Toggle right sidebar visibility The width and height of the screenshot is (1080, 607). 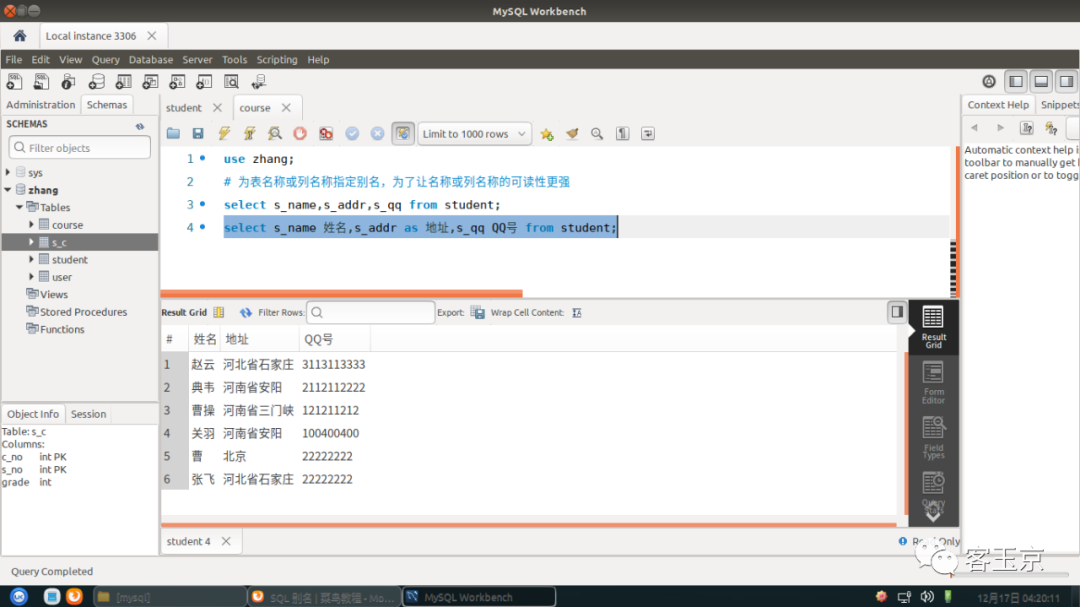pyautogui.click(x=1066, y=81)
